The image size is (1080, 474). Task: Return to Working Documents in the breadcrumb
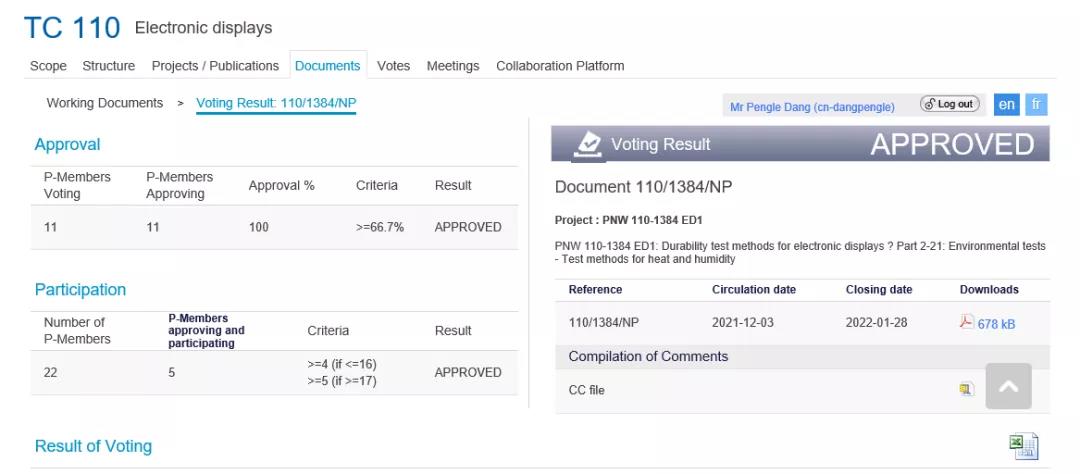click(105, 103)
